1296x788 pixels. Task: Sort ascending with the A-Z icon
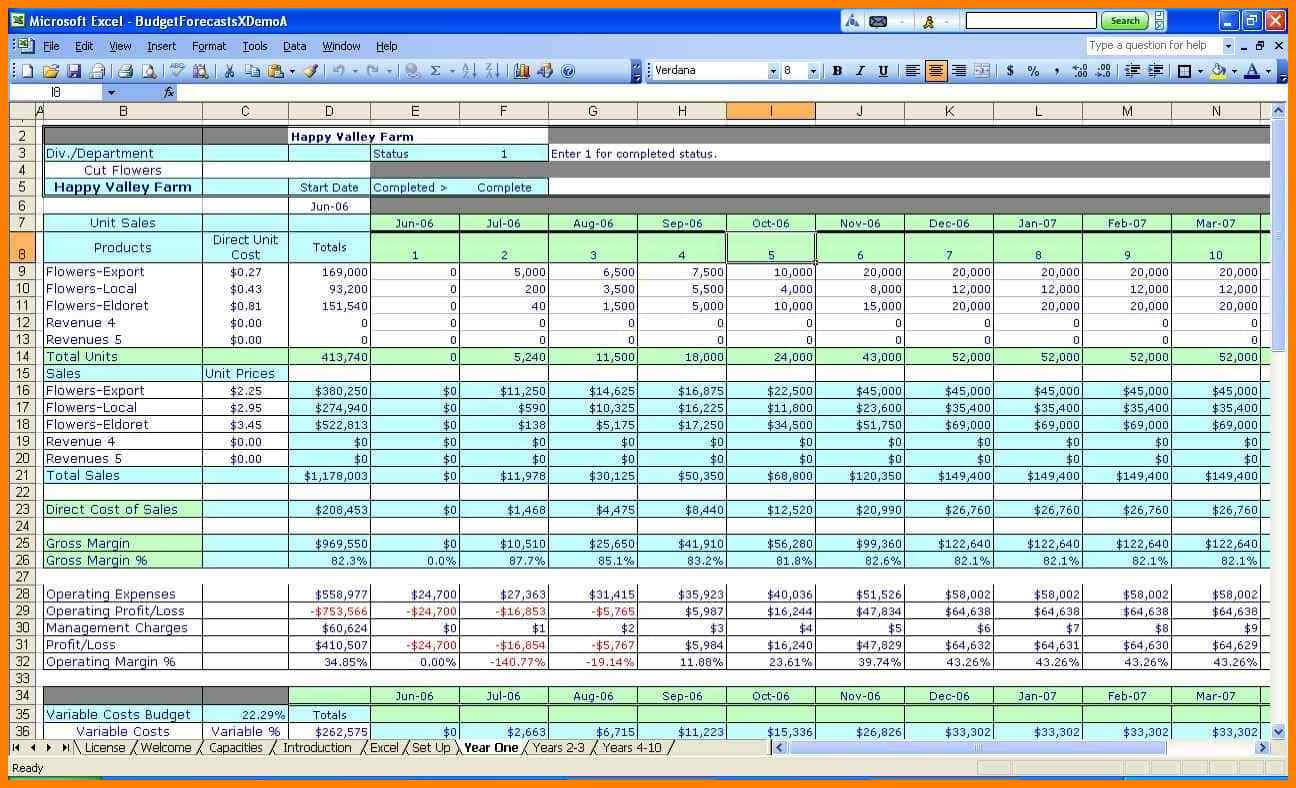click(x=467, y=71)
